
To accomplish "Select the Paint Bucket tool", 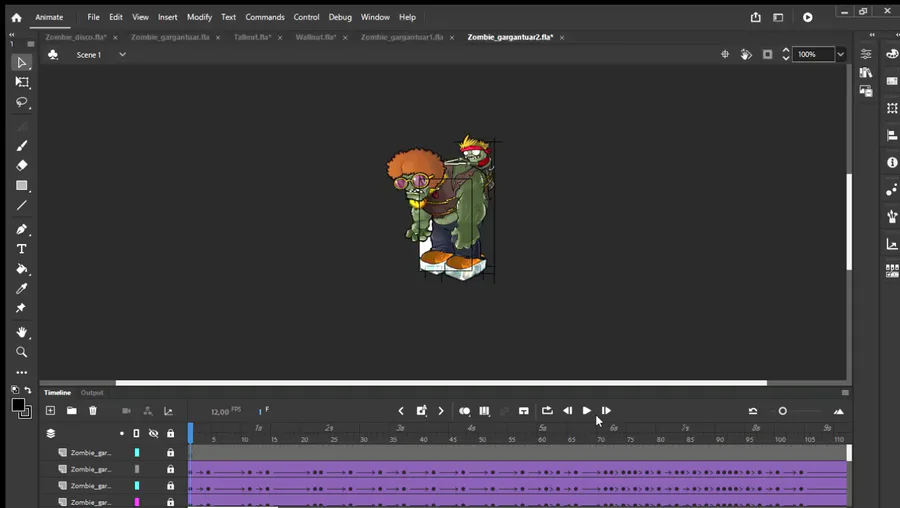I will tap(22, 269).
